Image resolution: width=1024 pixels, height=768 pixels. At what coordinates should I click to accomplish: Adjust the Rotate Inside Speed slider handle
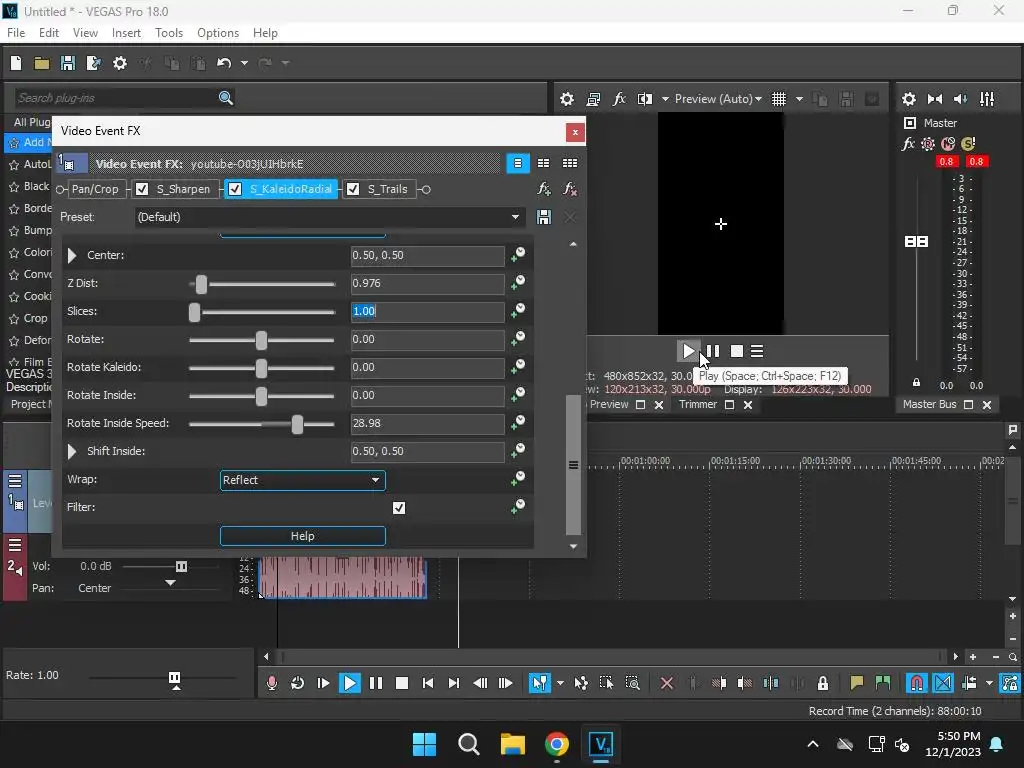click(297, 424)
